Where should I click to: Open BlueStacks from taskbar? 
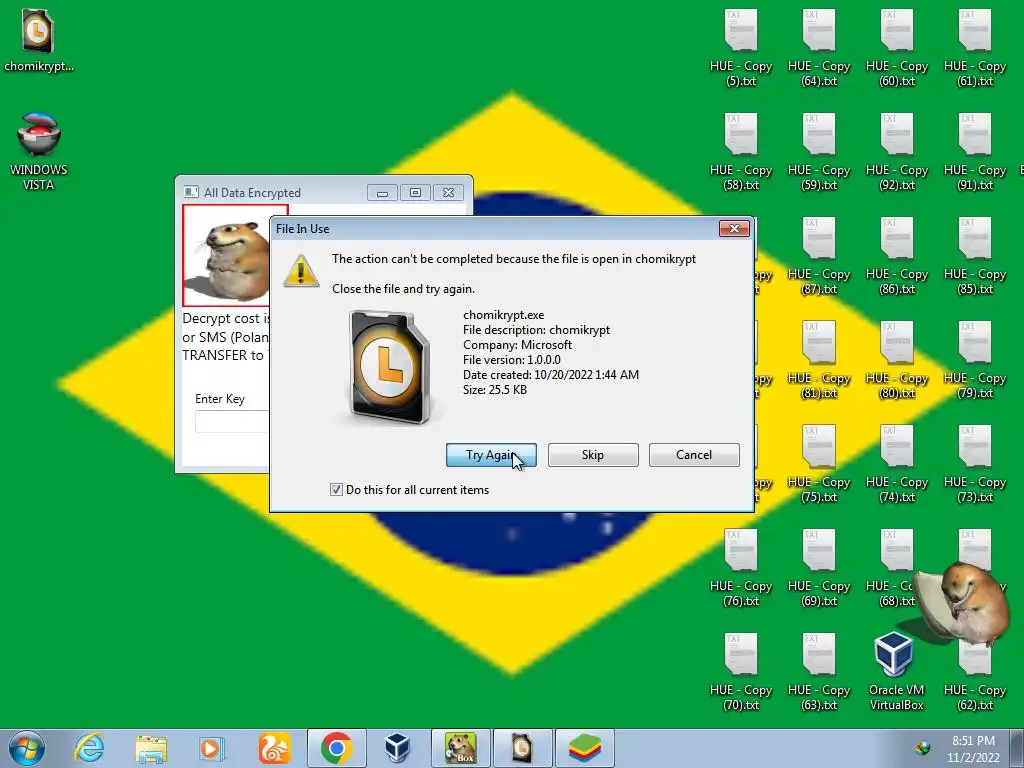pyautogui.click(x=584, y=748)
